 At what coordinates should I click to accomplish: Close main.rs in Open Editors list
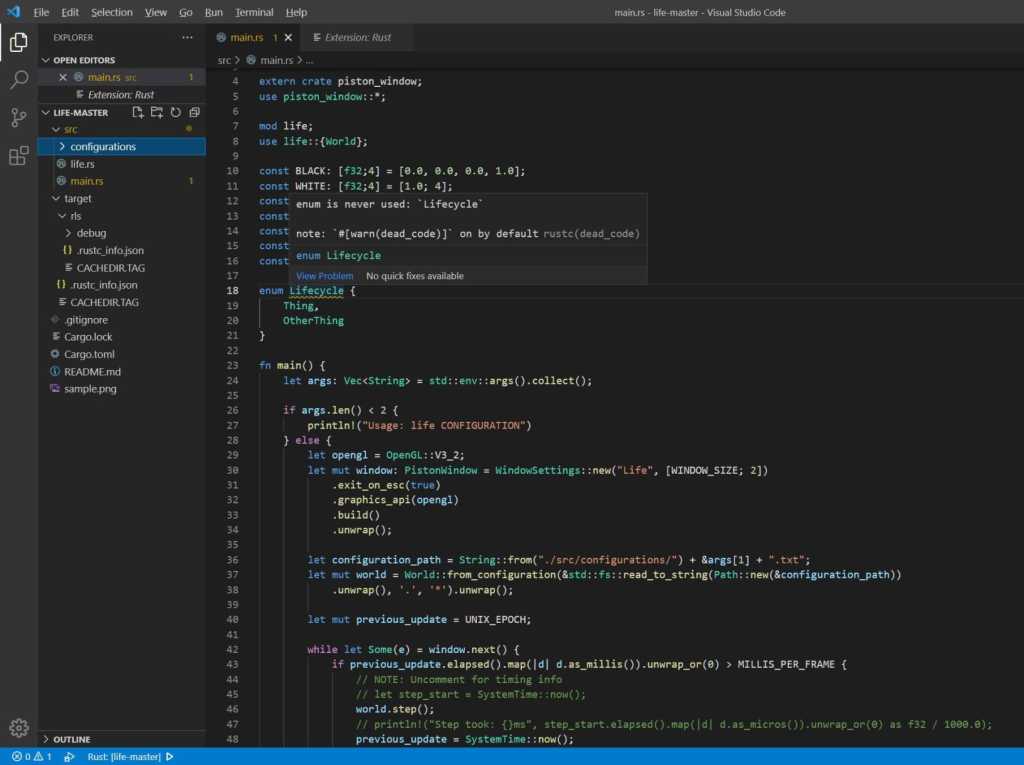[x=63, y=77]
